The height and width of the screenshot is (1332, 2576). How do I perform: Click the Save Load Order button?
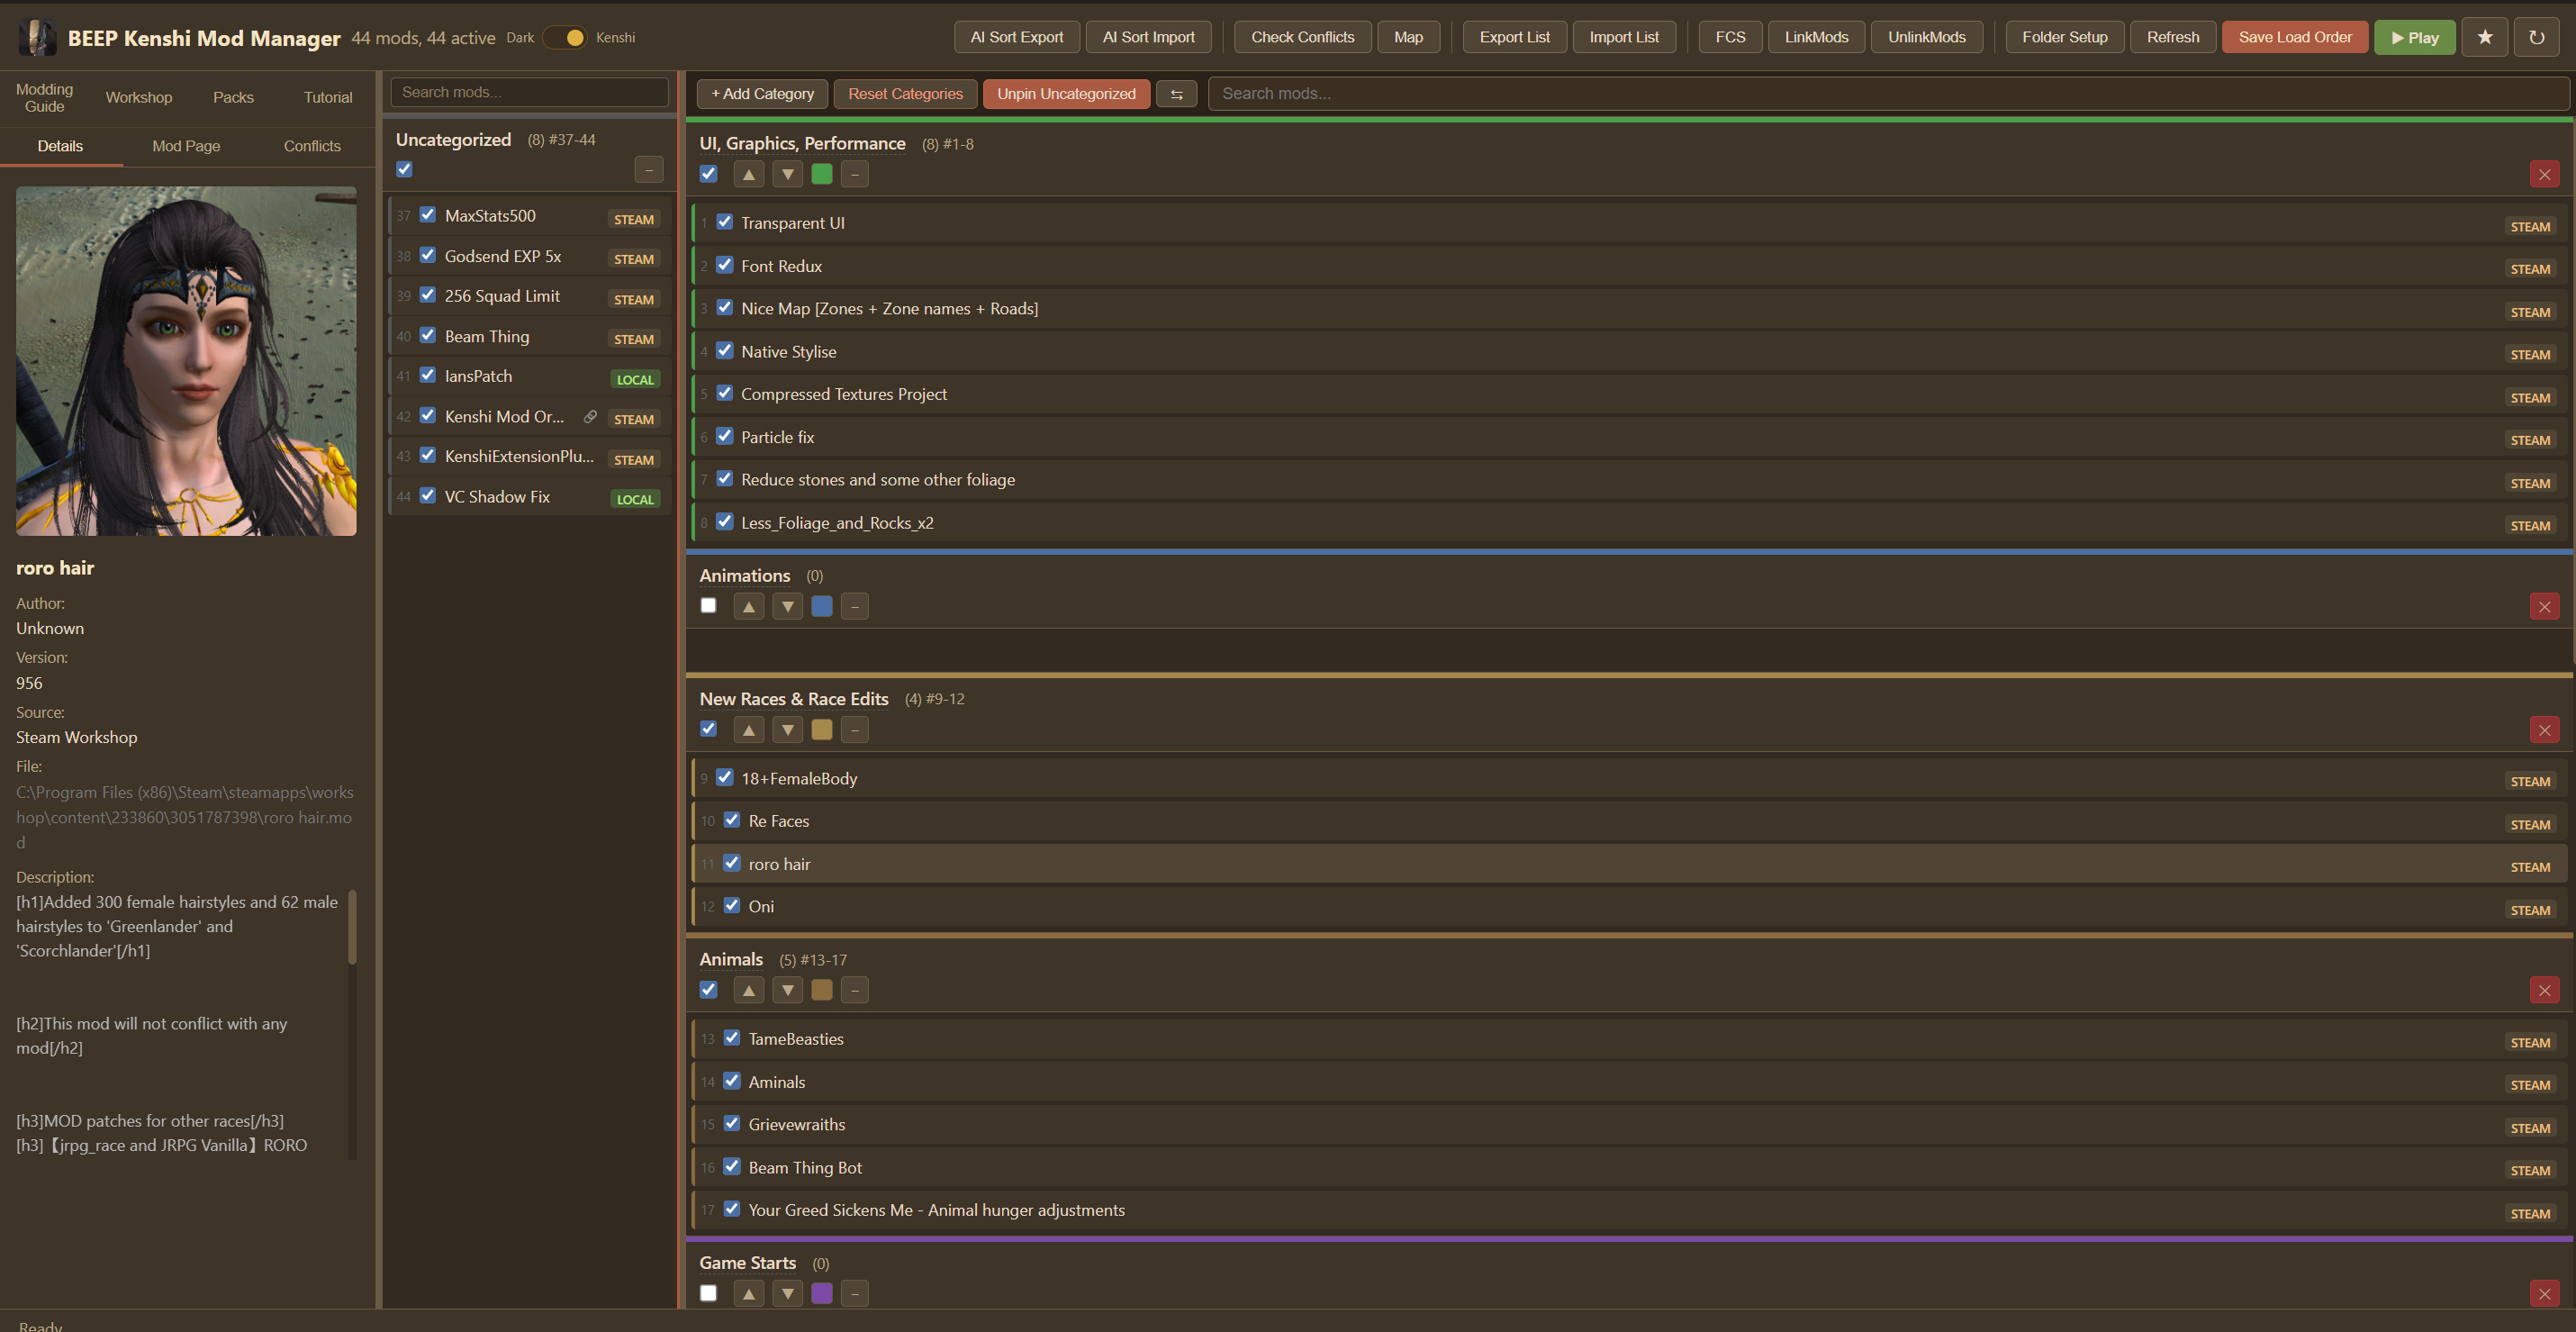[x=2294, y=37]
